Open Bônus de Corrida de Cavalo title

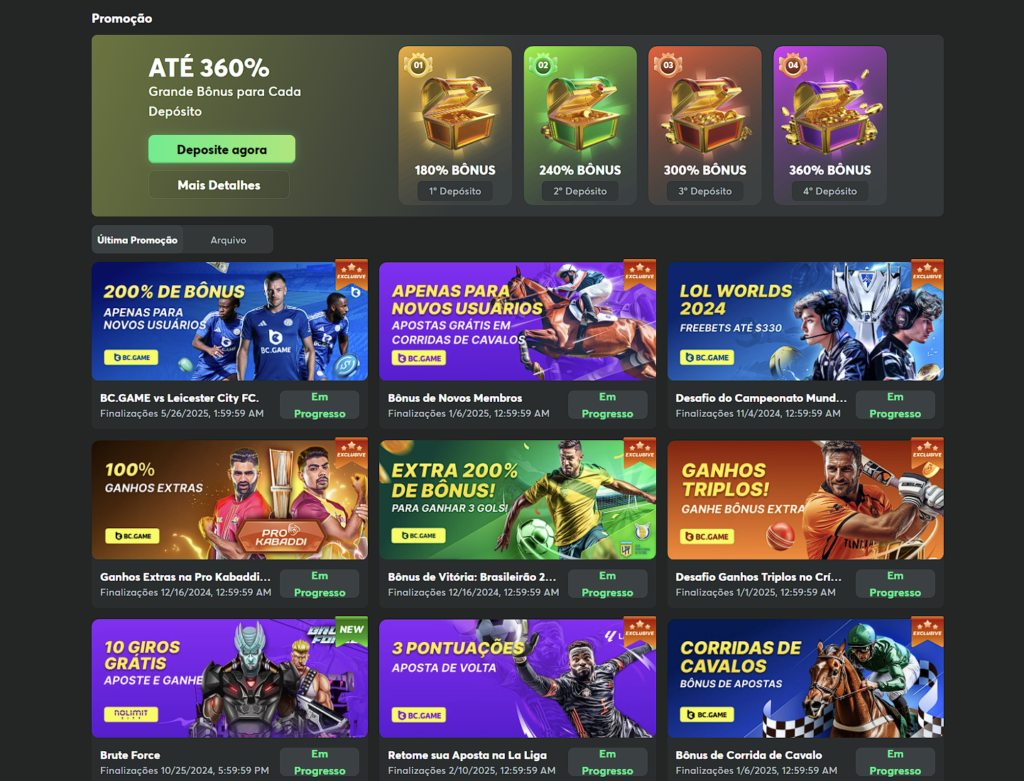(x=748, y=755)
